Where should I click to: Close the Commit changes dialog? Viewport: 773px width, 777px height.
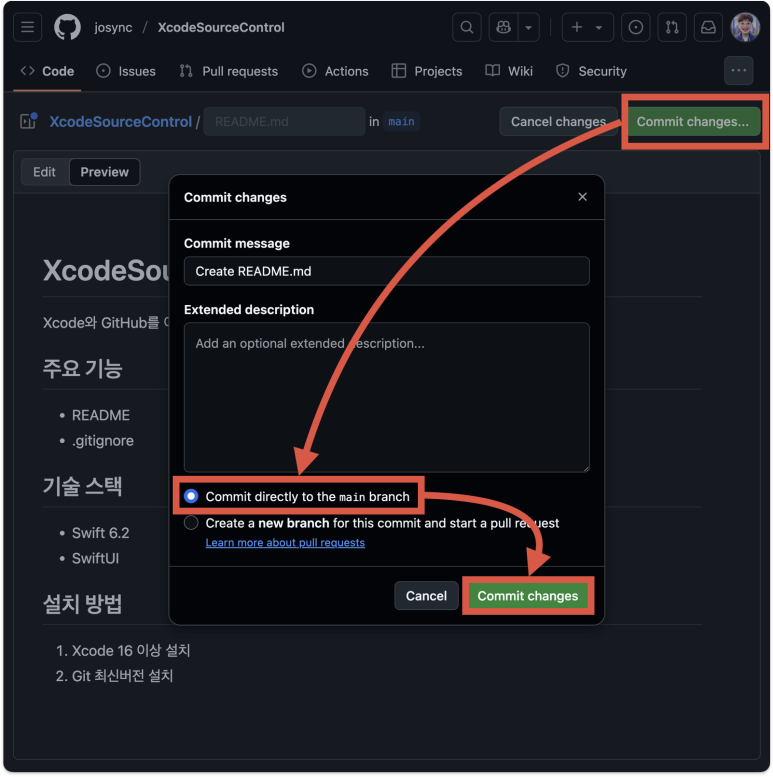583,197
